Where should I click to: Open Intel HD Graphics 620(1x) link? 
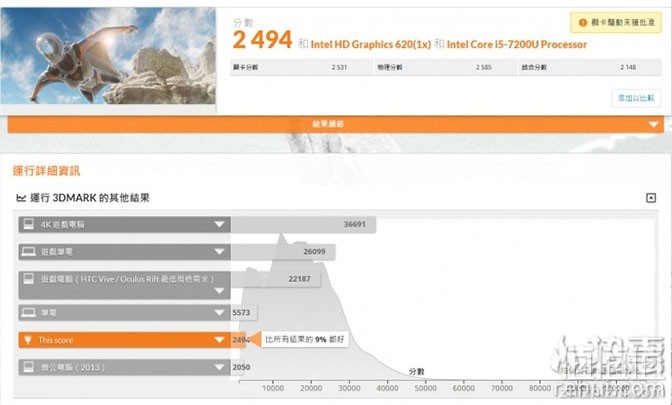(x=370, y=44)
